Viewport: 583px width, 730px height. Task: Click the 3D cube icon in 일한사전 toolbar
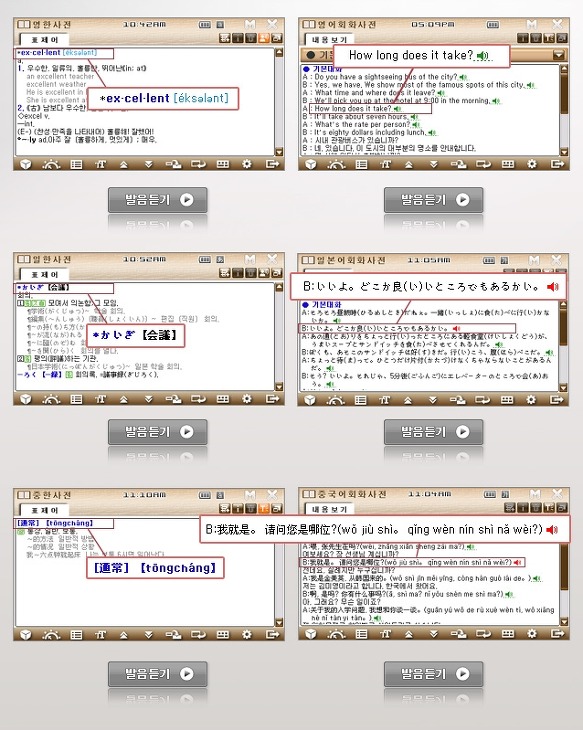26,399
